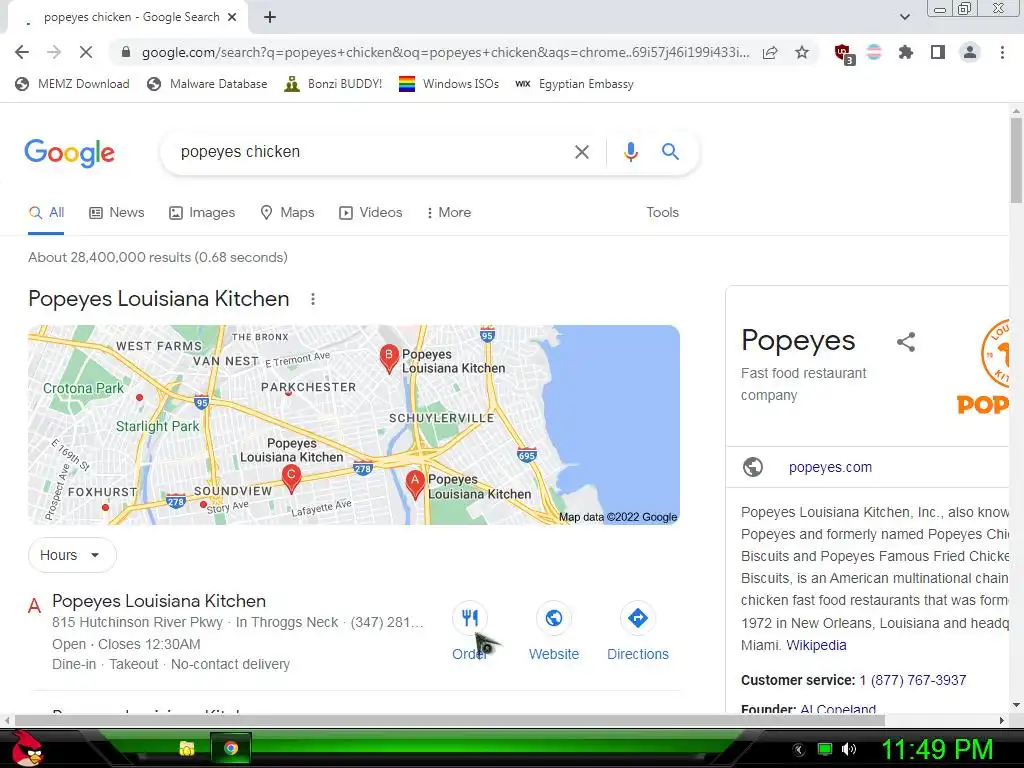Go back to the previous page
Image resolution: width=1024 pixels, height=768 pixels.
(x=22, y=52)
